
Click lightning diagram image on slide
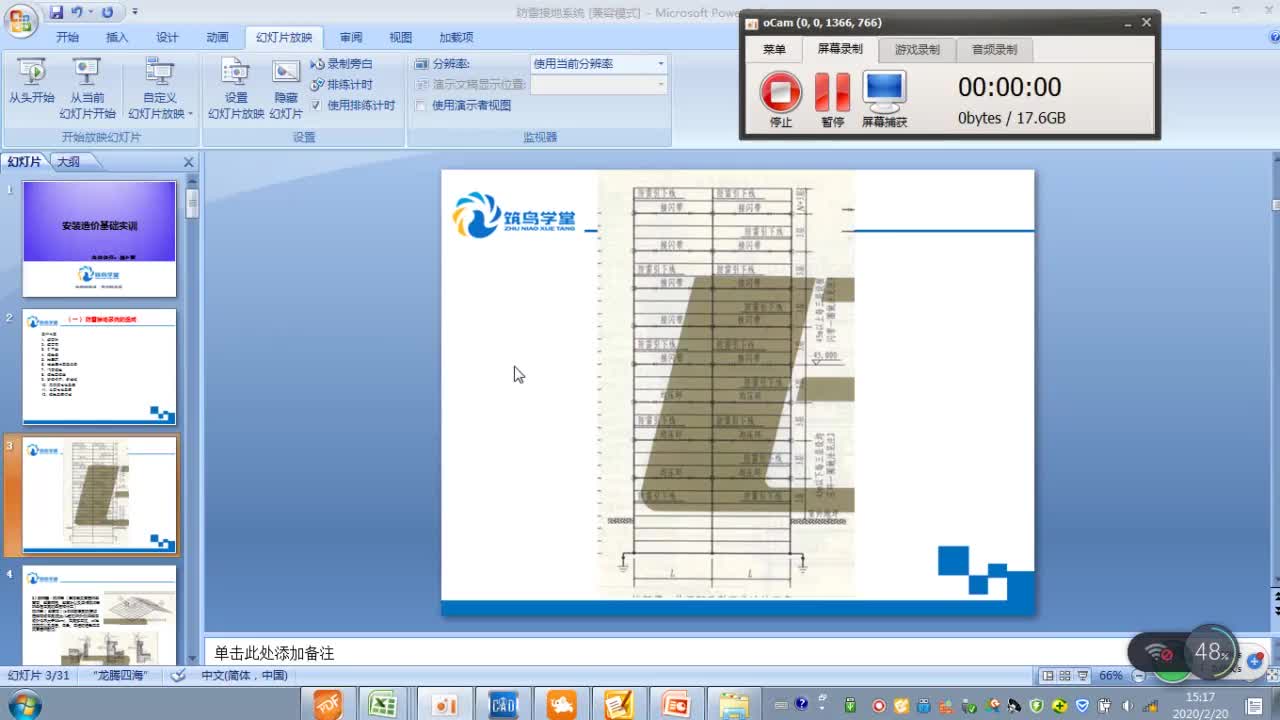(x=726, y=385)
